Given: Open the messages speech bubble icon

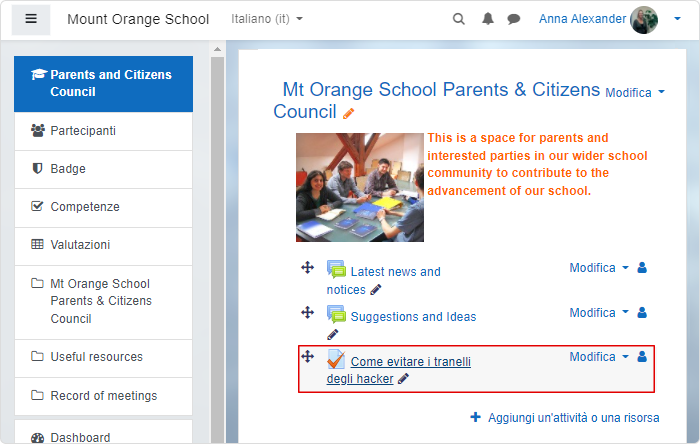Looking at the screenshot, I should point(514,19).
